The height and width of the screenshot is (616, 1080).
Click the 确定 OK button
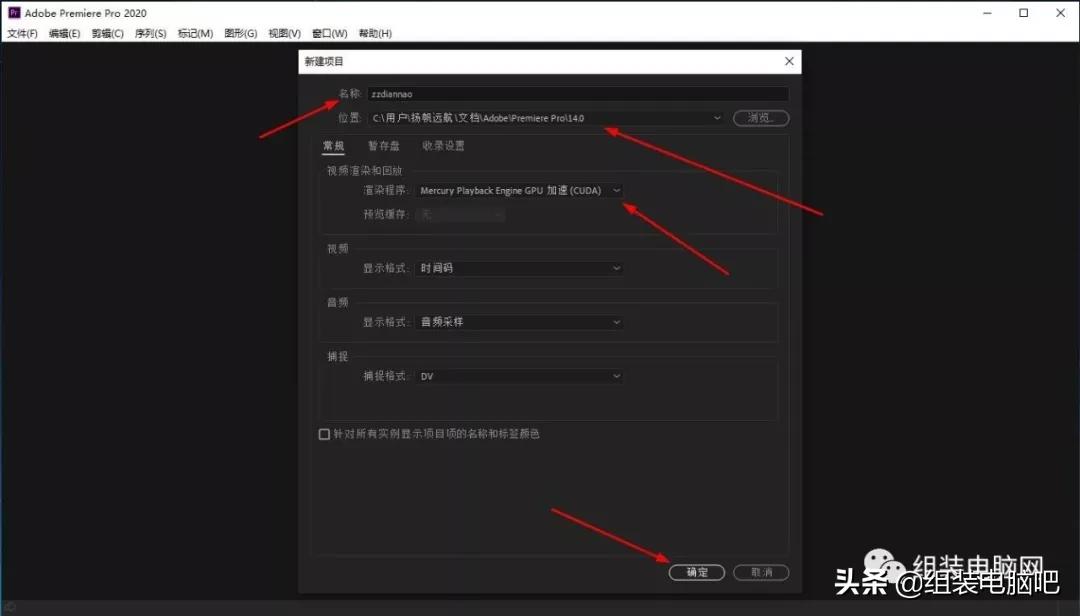[x=697, y=572]
